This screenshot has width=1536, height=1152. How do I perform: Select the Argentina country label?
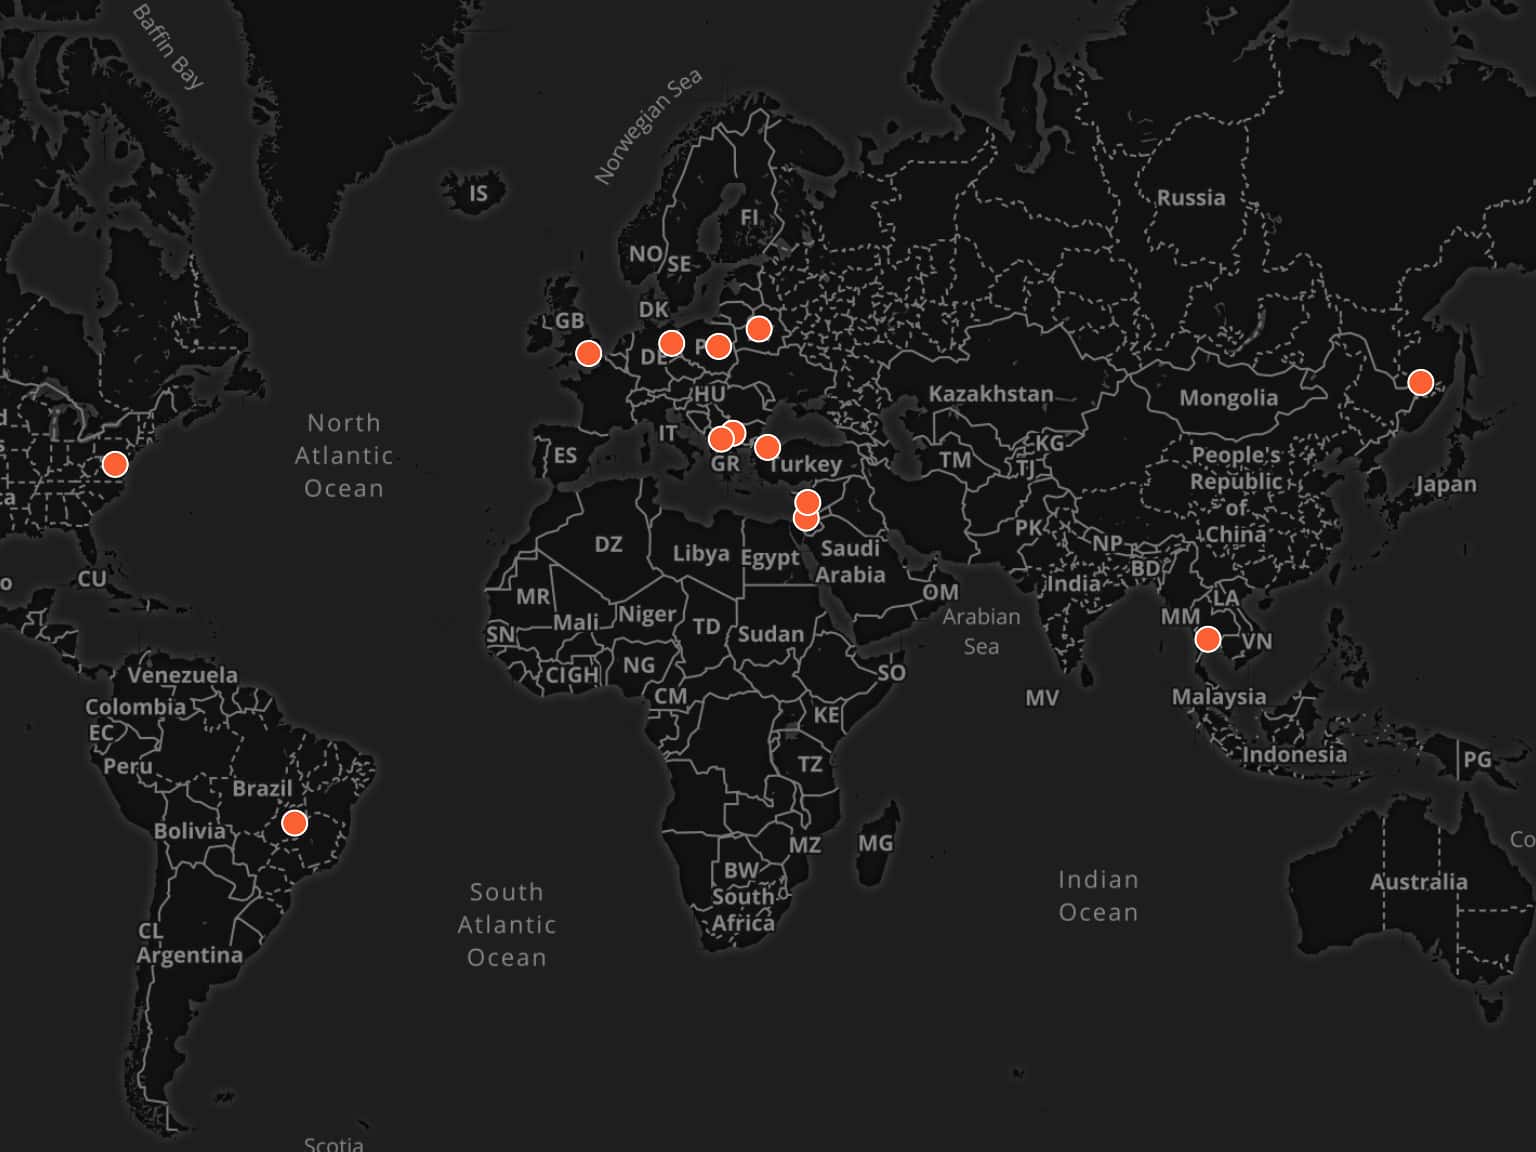pyautogui.click(x=189, y=955)
